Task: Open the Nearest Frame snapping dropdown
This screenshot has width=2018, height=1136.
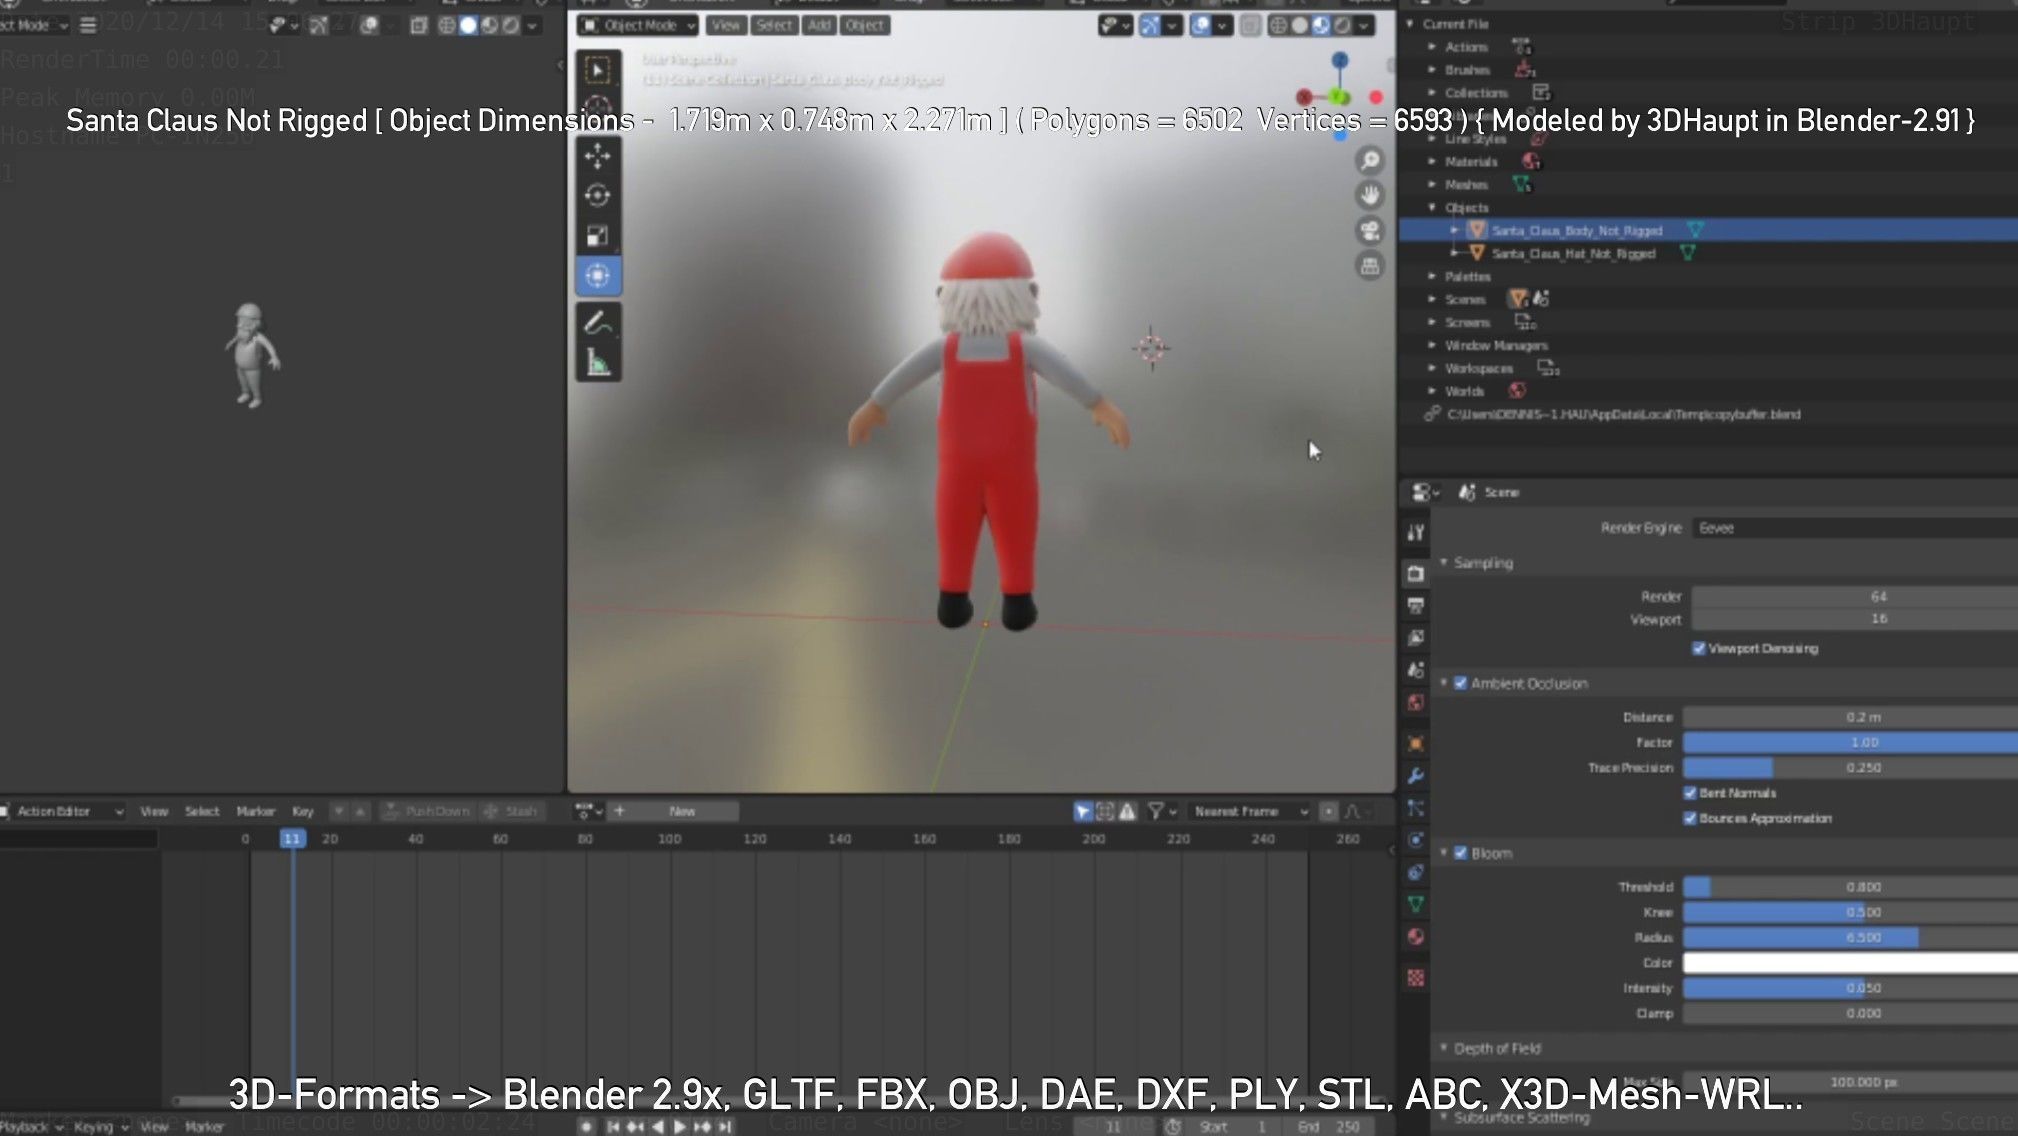Action: (x=1251, y=811)
